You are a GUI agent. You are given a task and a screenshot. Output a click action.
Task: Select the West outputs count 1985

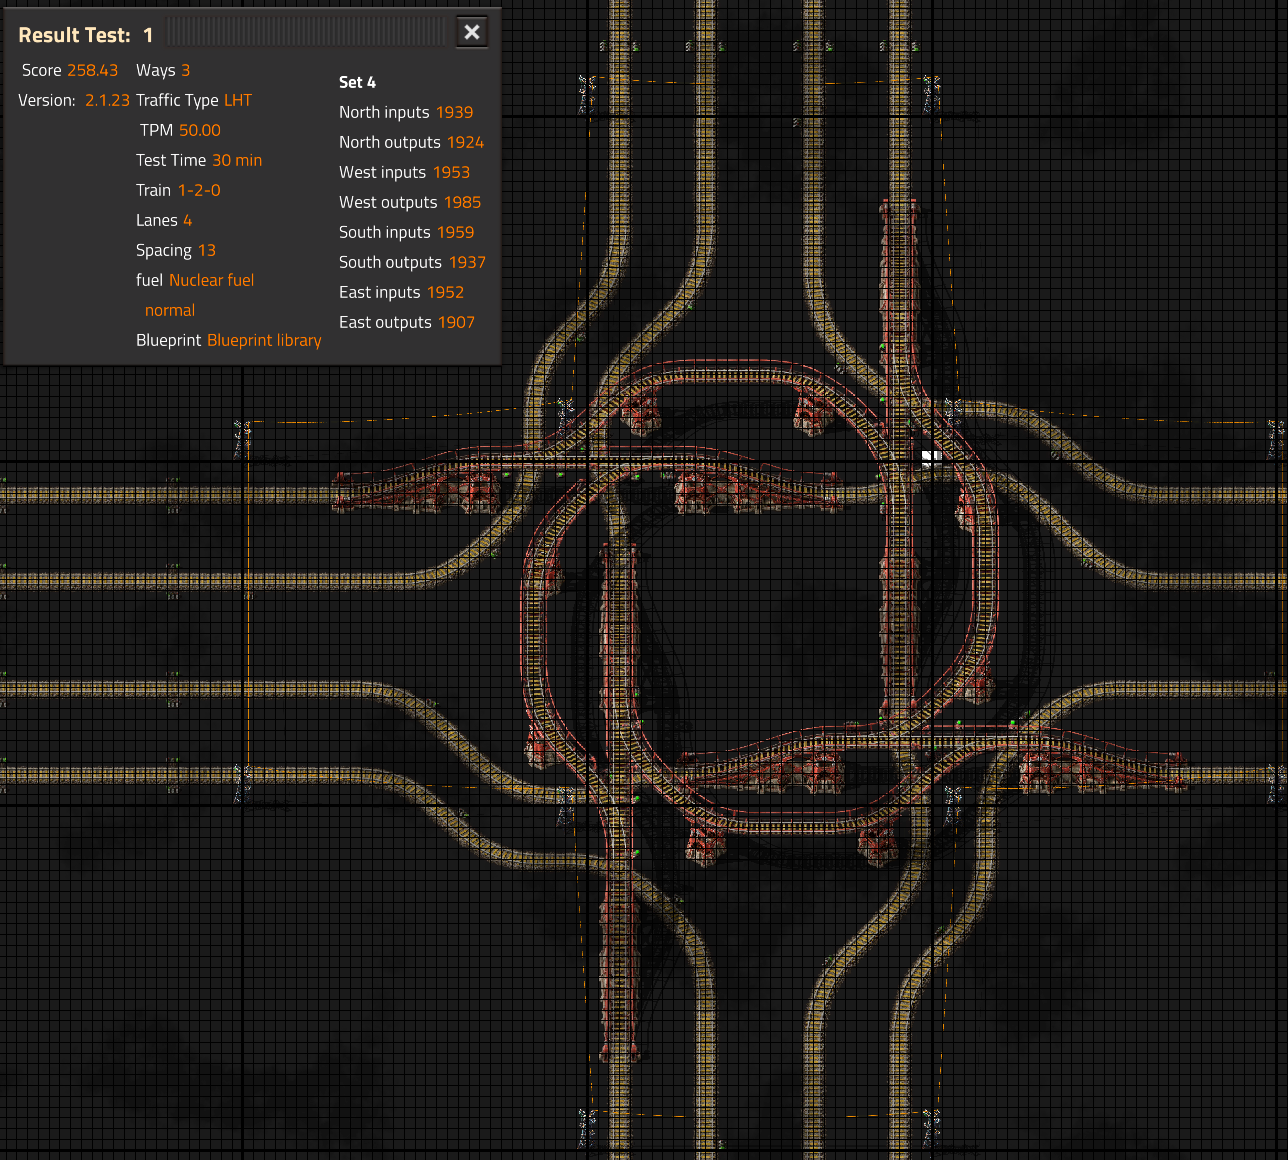(462, 202)
